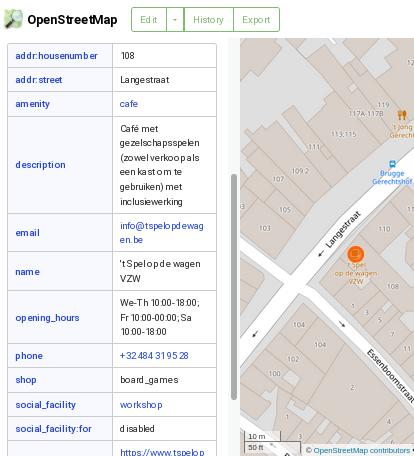Click building number 102 on the map
This screenshot has width=414, height=456.
click(293, 359)
